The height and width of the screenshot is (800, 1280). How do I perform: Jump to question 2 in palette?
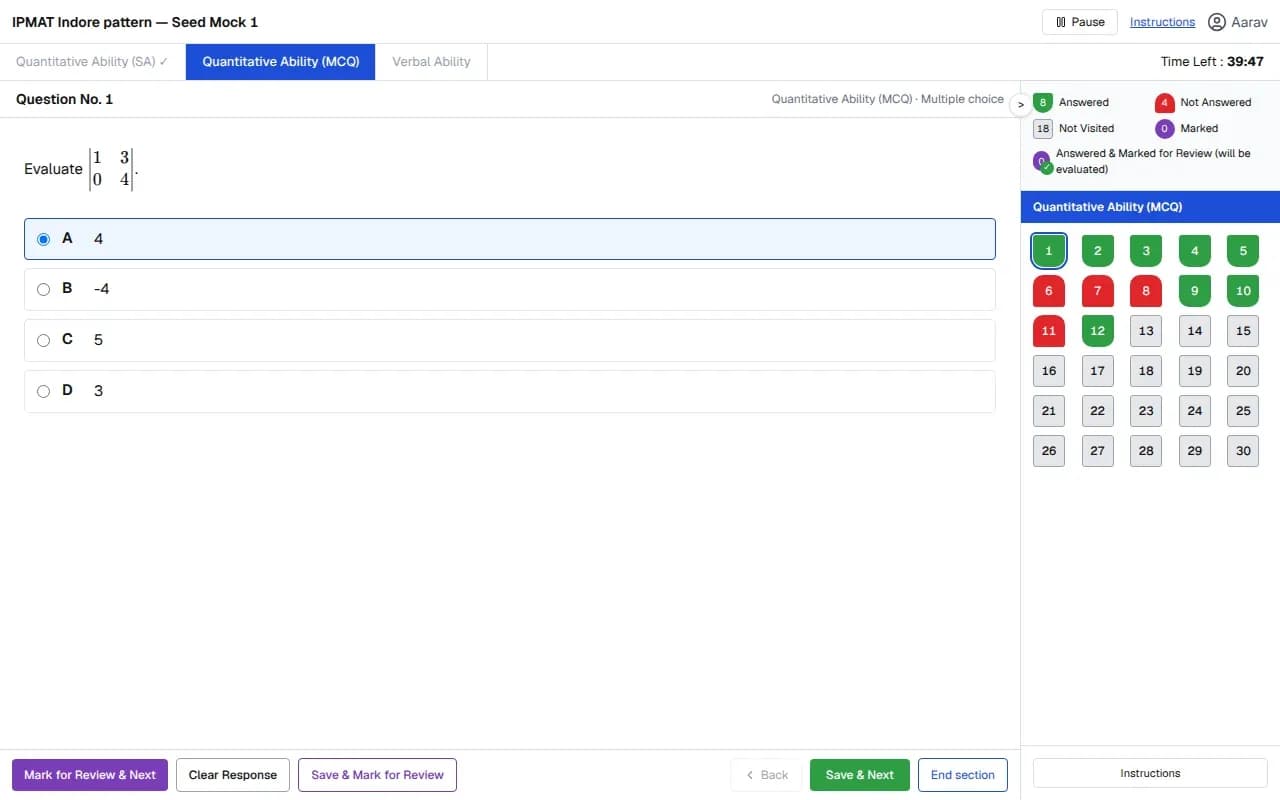click(1097, 250)
